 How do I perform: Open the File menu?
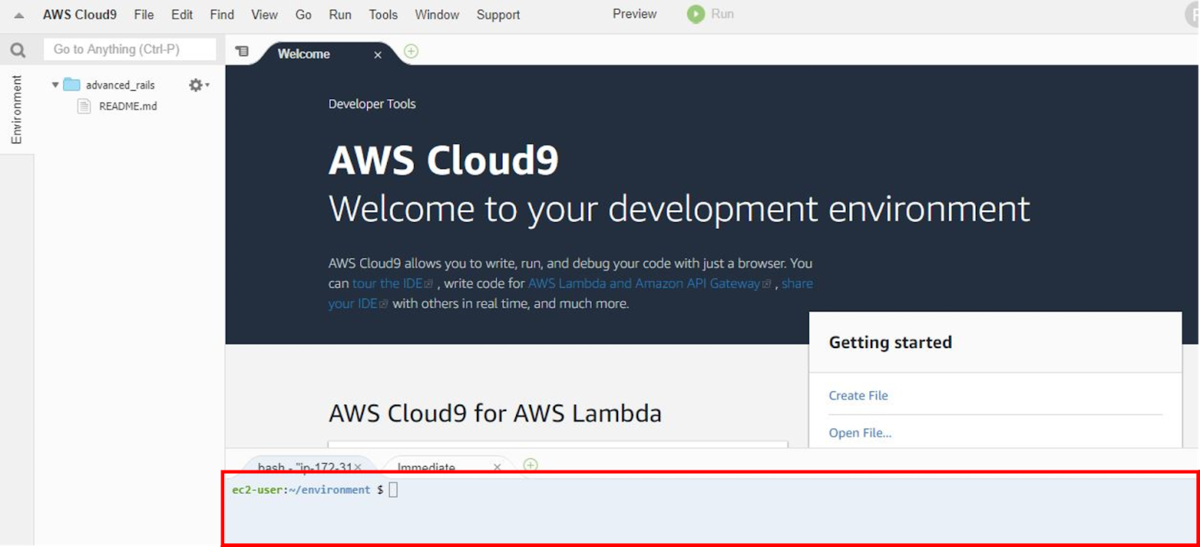(x=144, y=15)
